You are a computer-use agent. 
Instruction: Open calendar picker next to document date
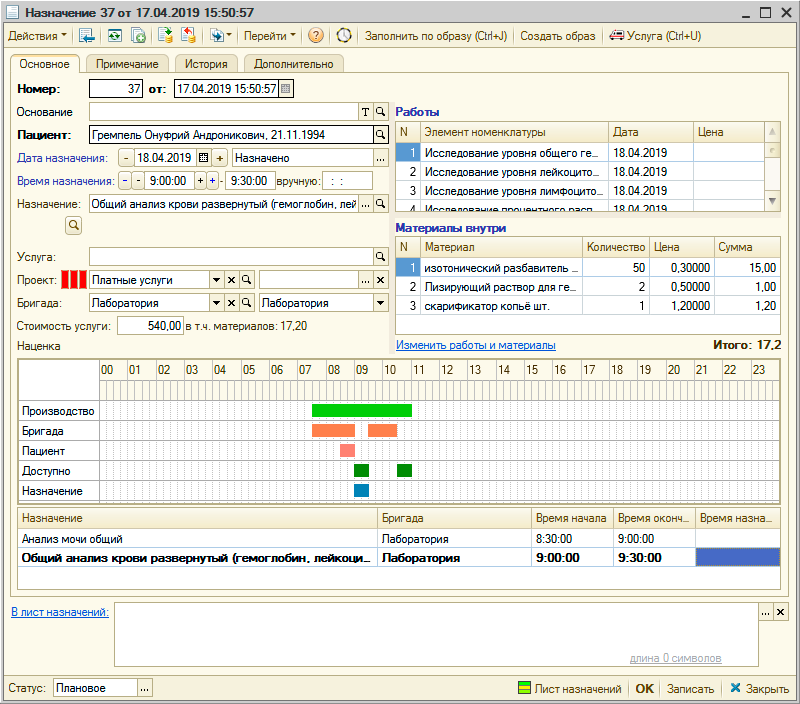click(x=286, y=89)
